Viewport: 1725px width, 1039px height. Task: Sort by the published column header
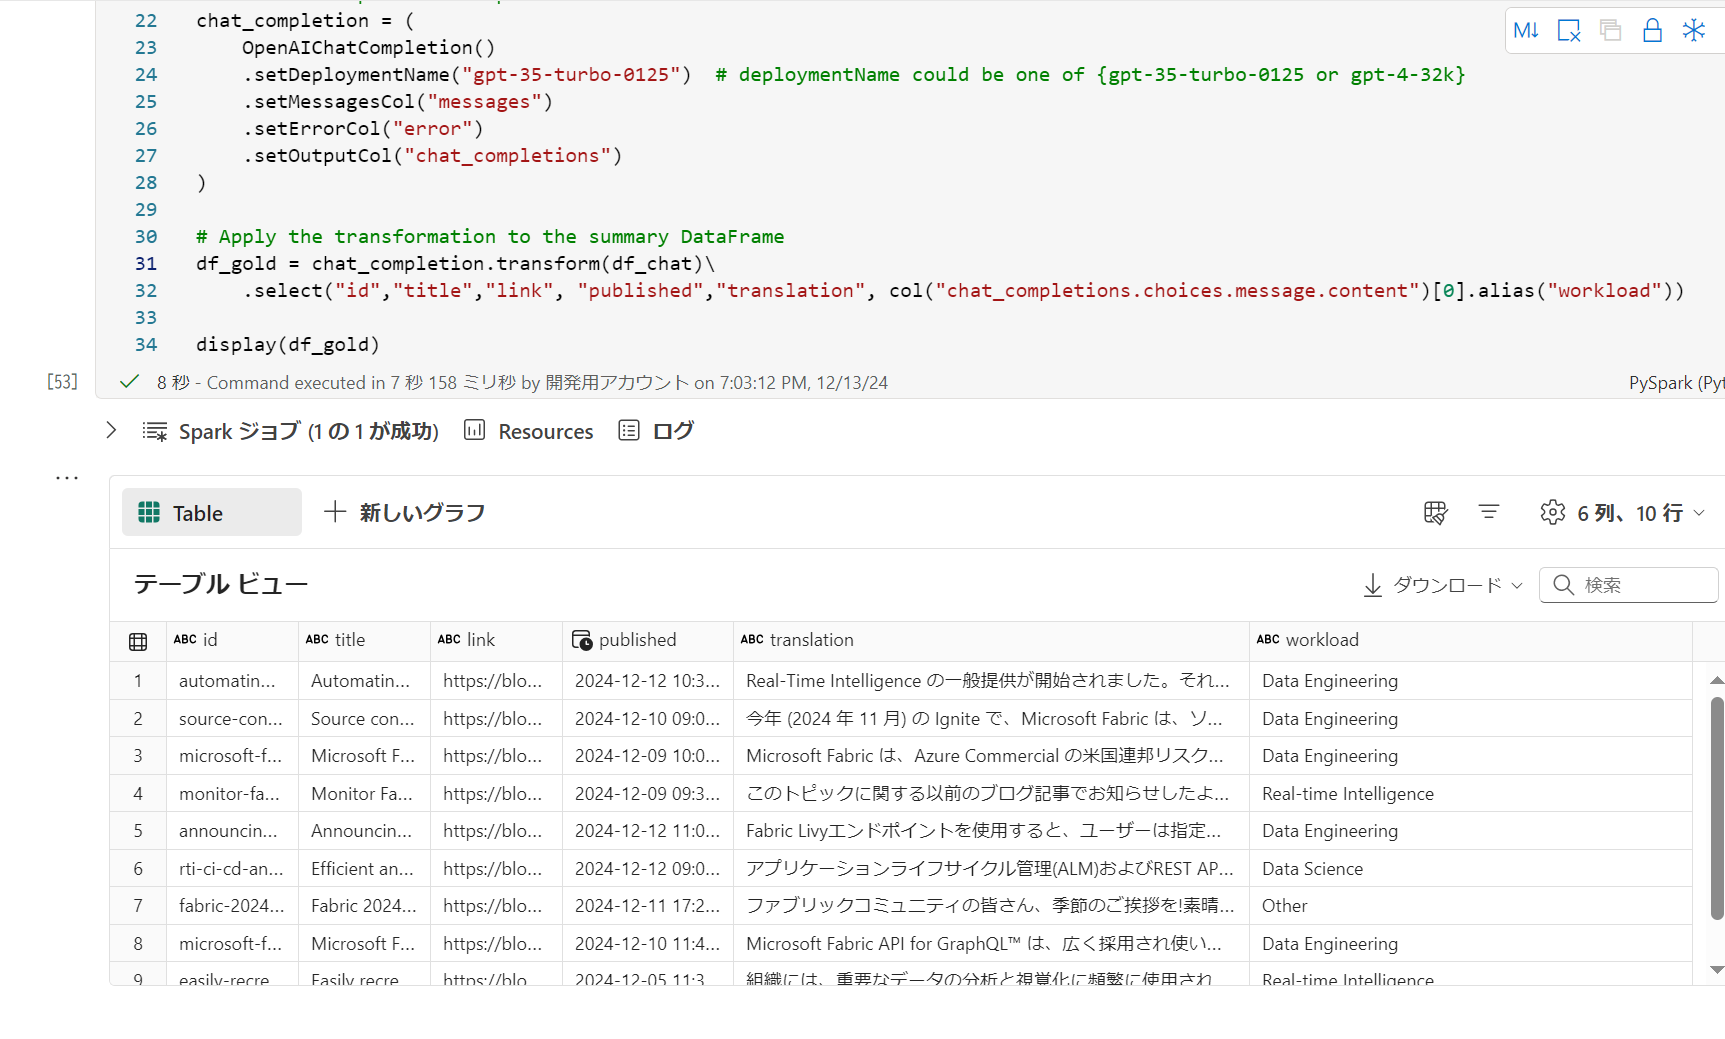pos(648,640)
